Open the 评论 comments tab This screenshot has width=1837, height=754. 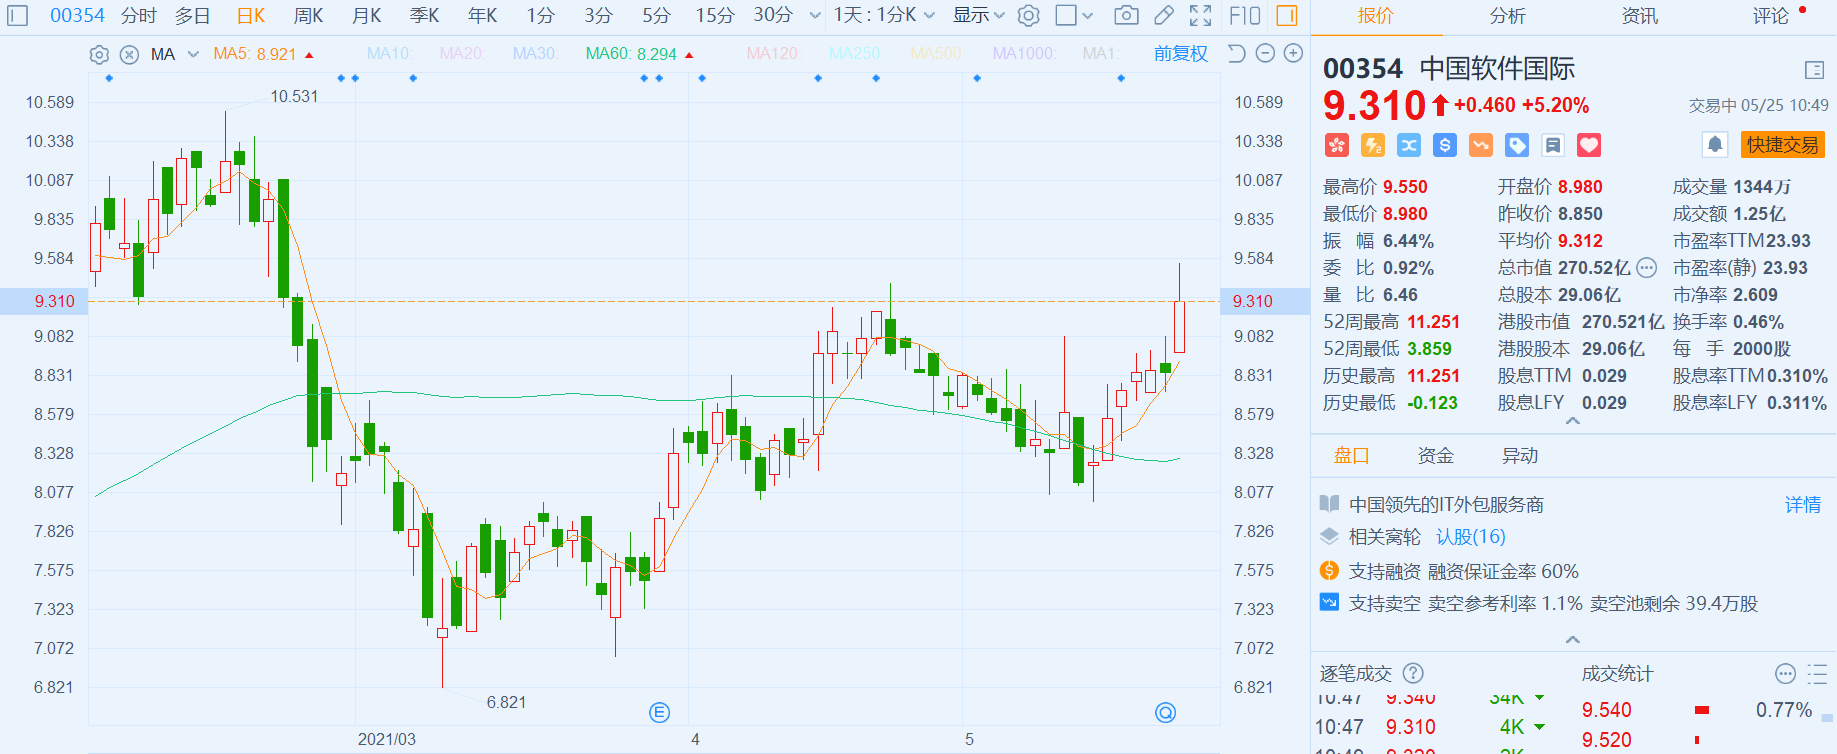tap(1771, 16)
